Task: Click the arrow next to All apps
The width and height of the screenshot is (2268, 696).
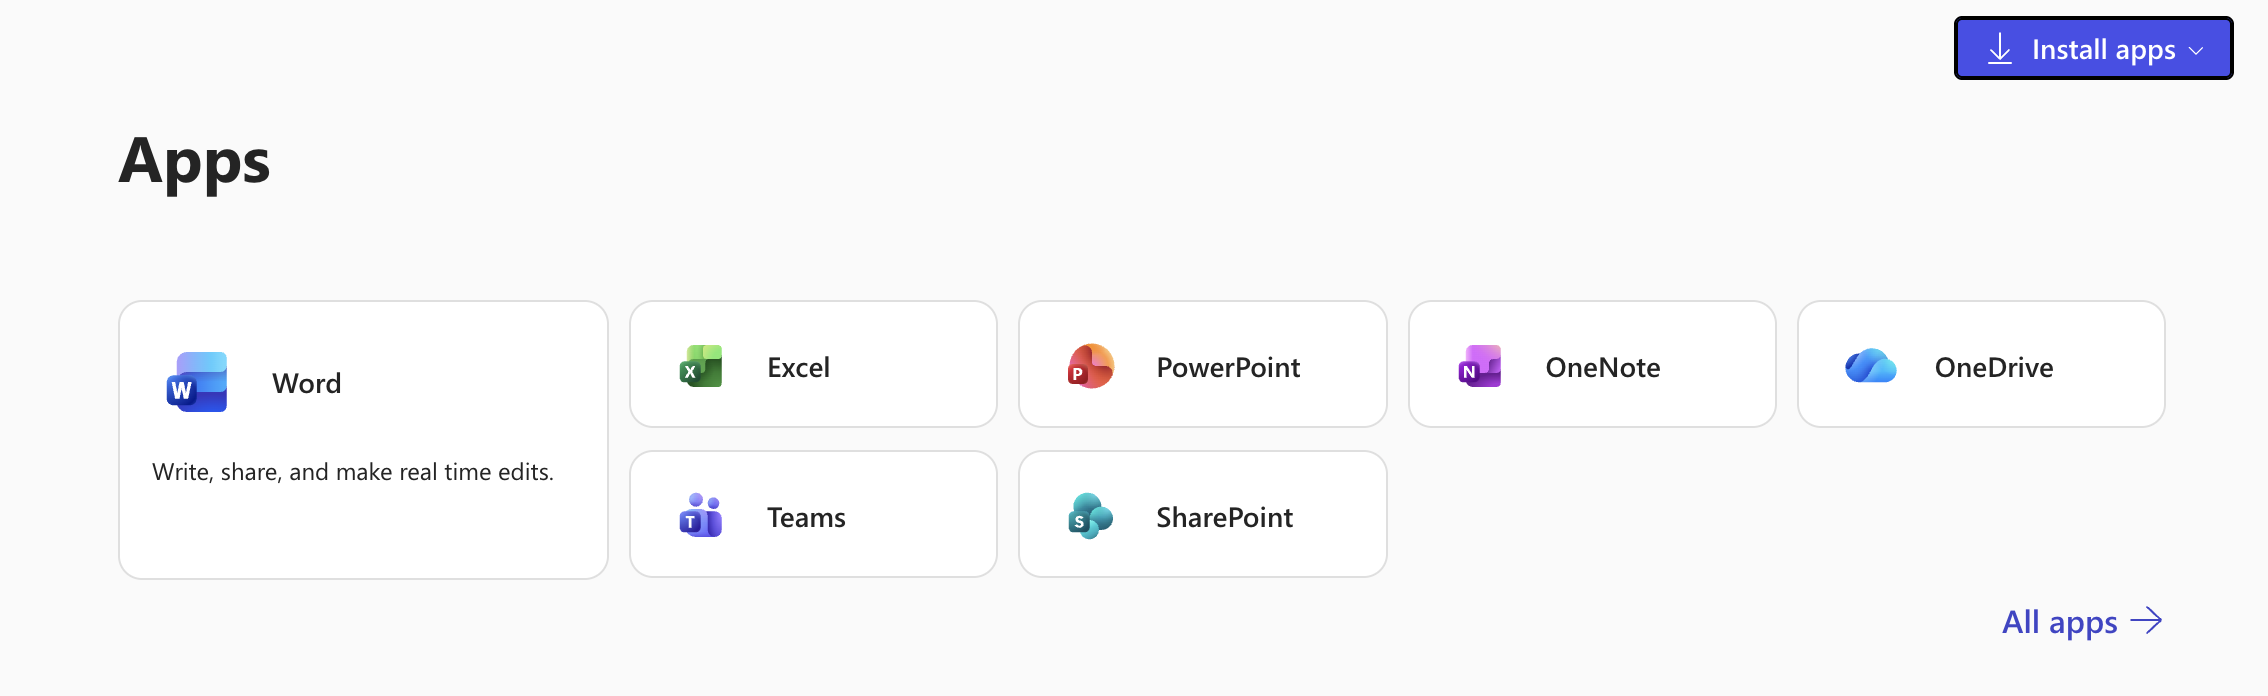Action: (x=2146, y=621)
